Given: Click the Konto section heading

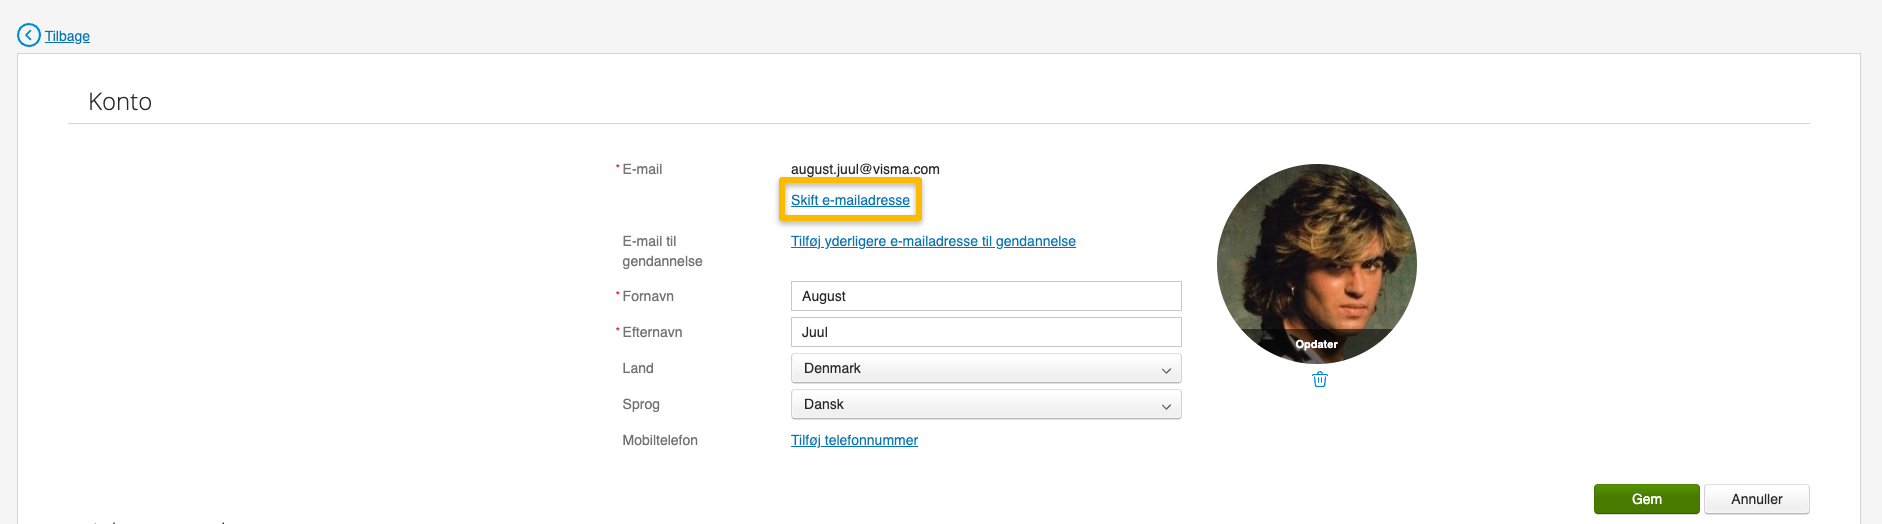Looking at the screenshot, I should click(x=120, y=102).
